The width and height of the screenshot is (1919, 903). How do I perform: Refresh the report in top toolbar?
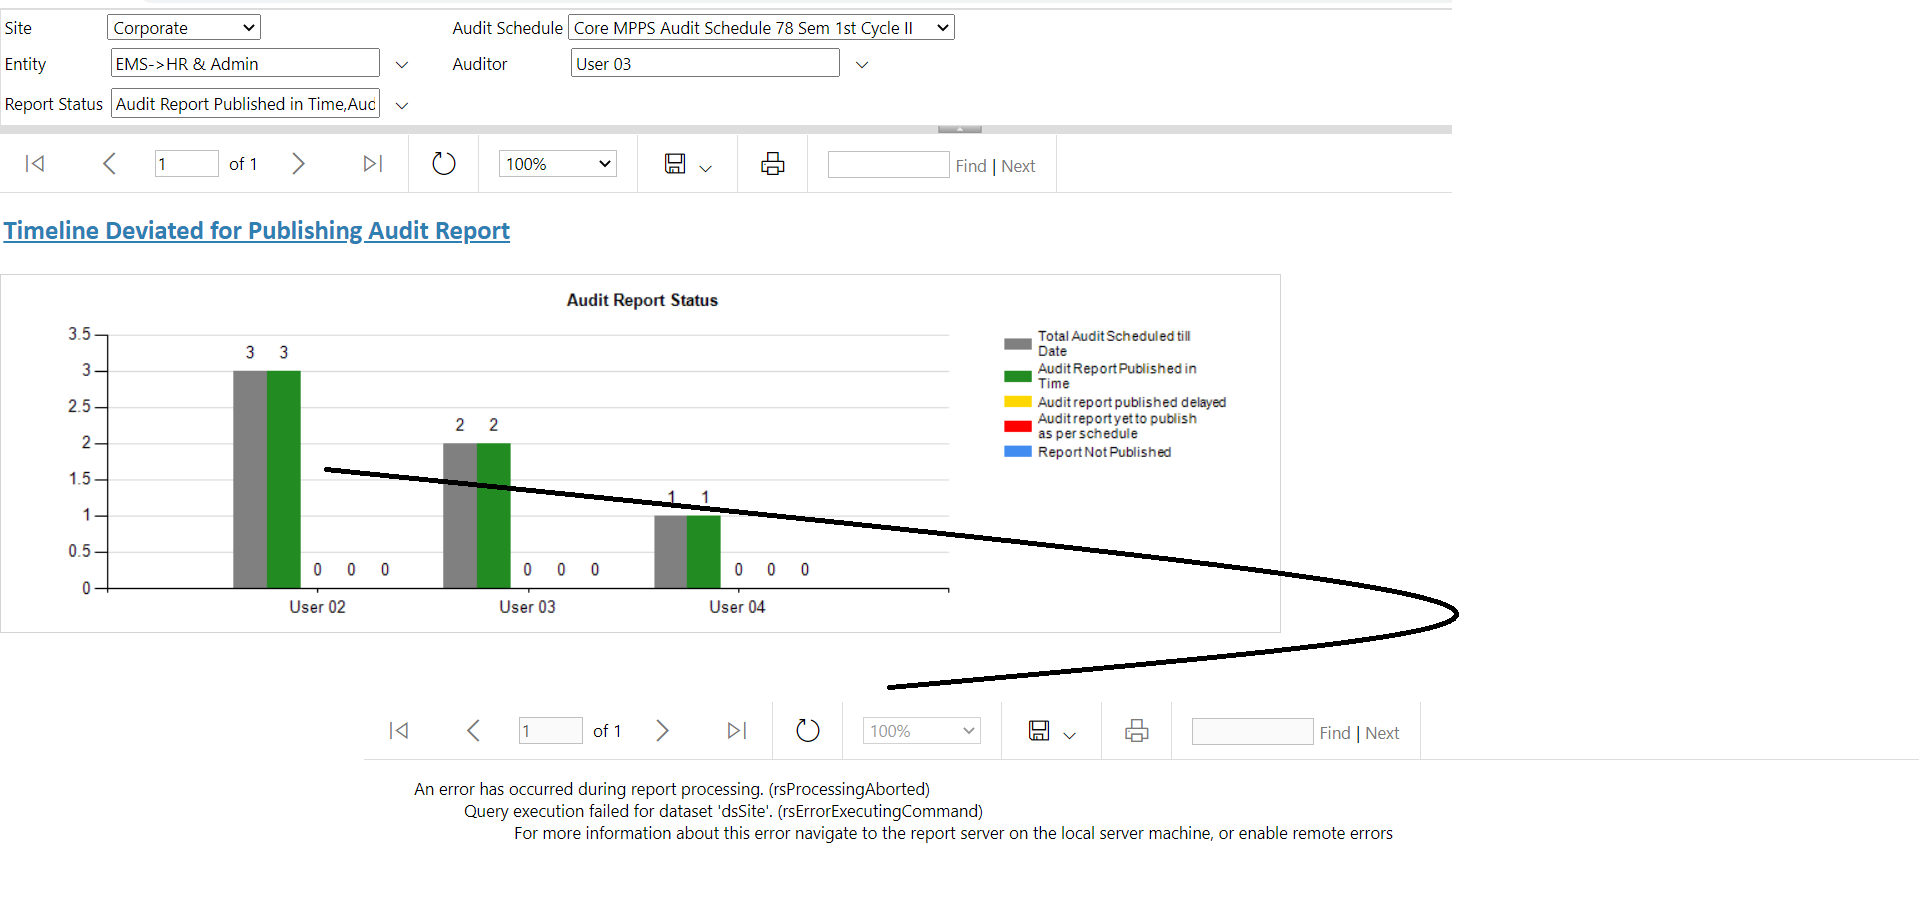point(444,164)
